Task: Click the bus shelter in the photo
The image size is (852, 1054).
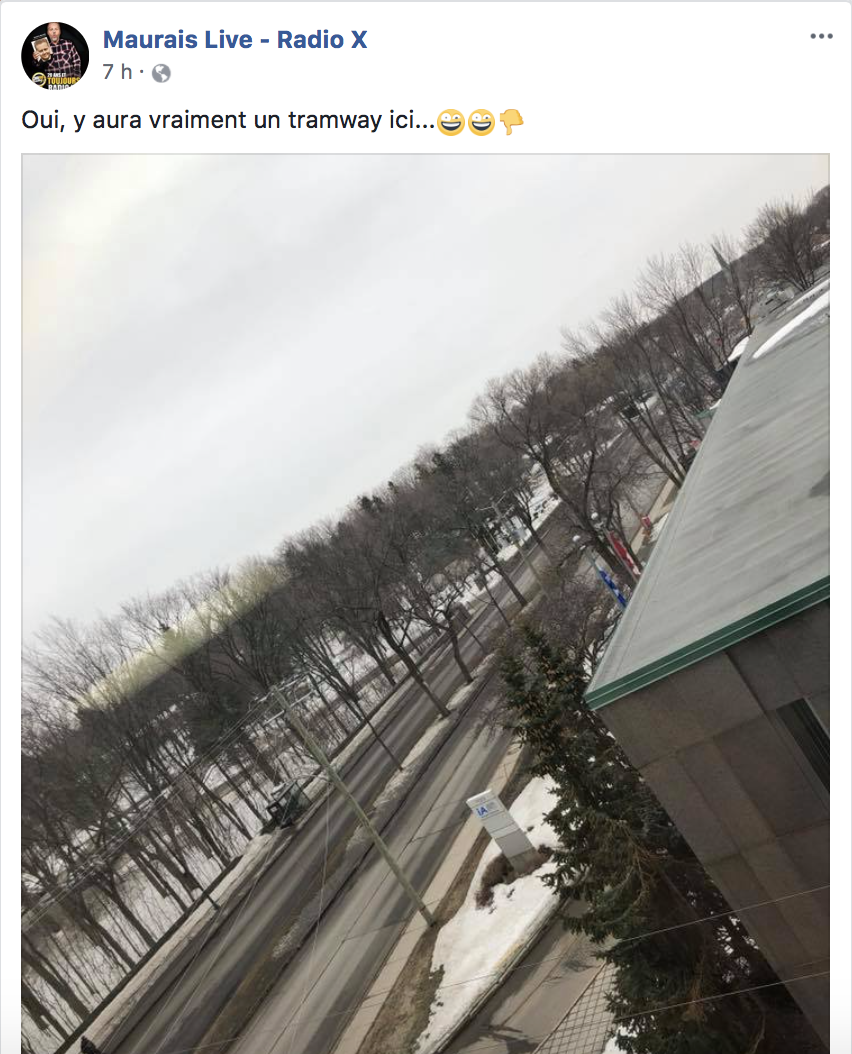Action: (288, 801)
